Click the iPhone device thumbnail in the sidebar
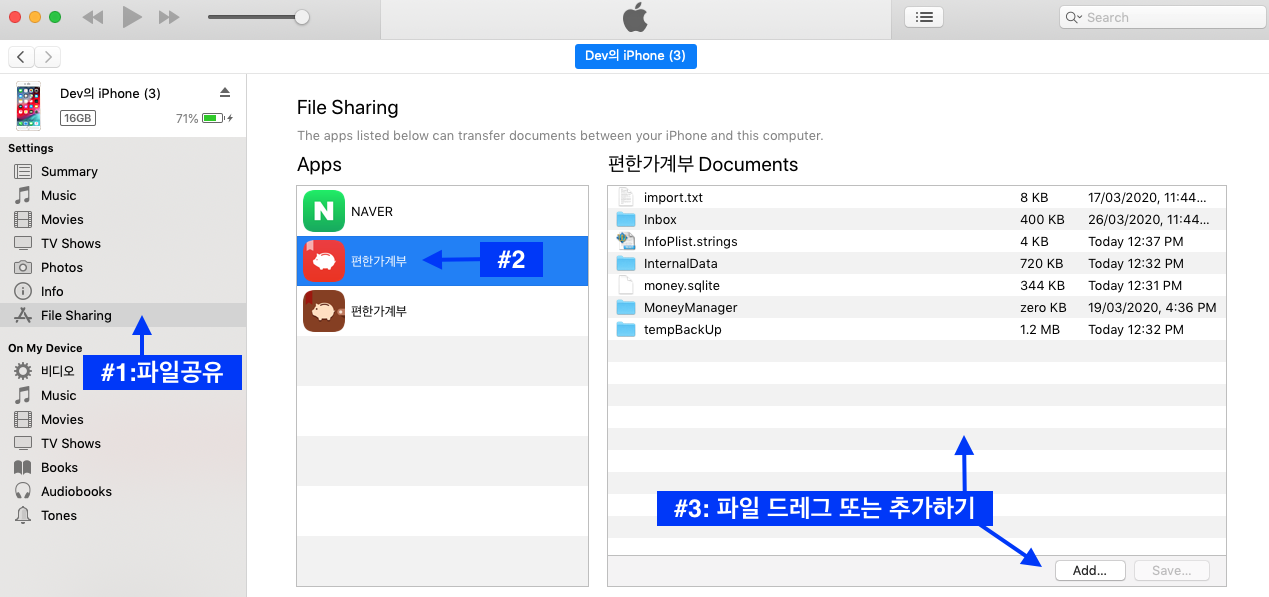 pos(28,106)
